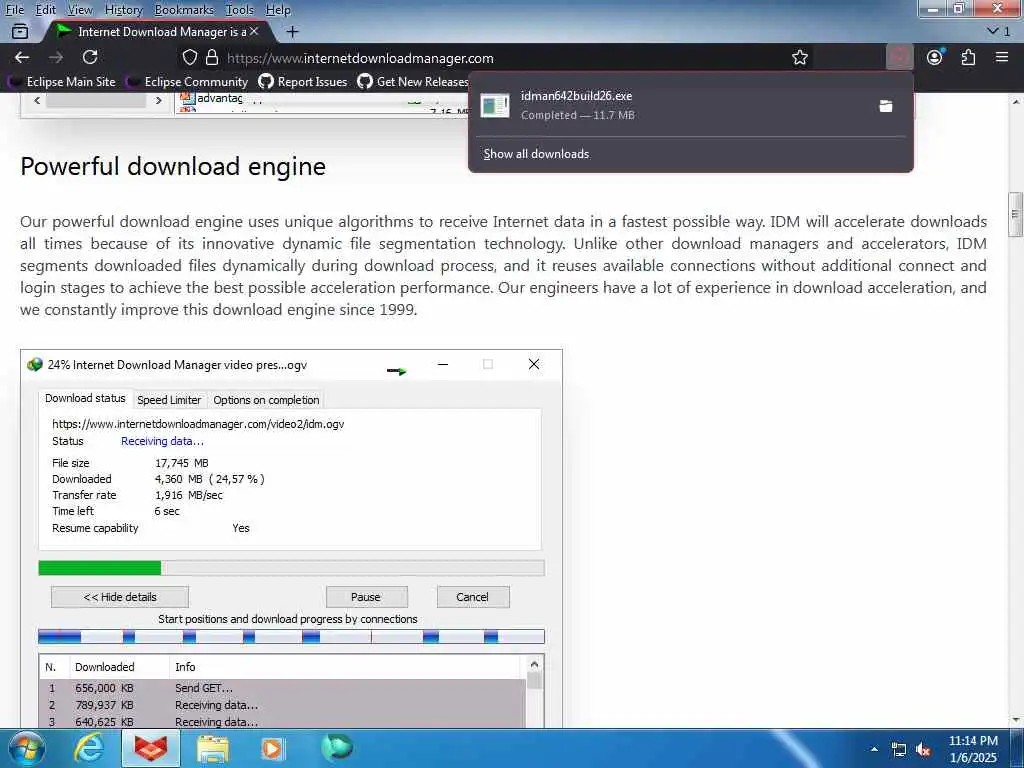
Task: Select connection row 2 with 789,937 KB
Action: click(282, 705)
